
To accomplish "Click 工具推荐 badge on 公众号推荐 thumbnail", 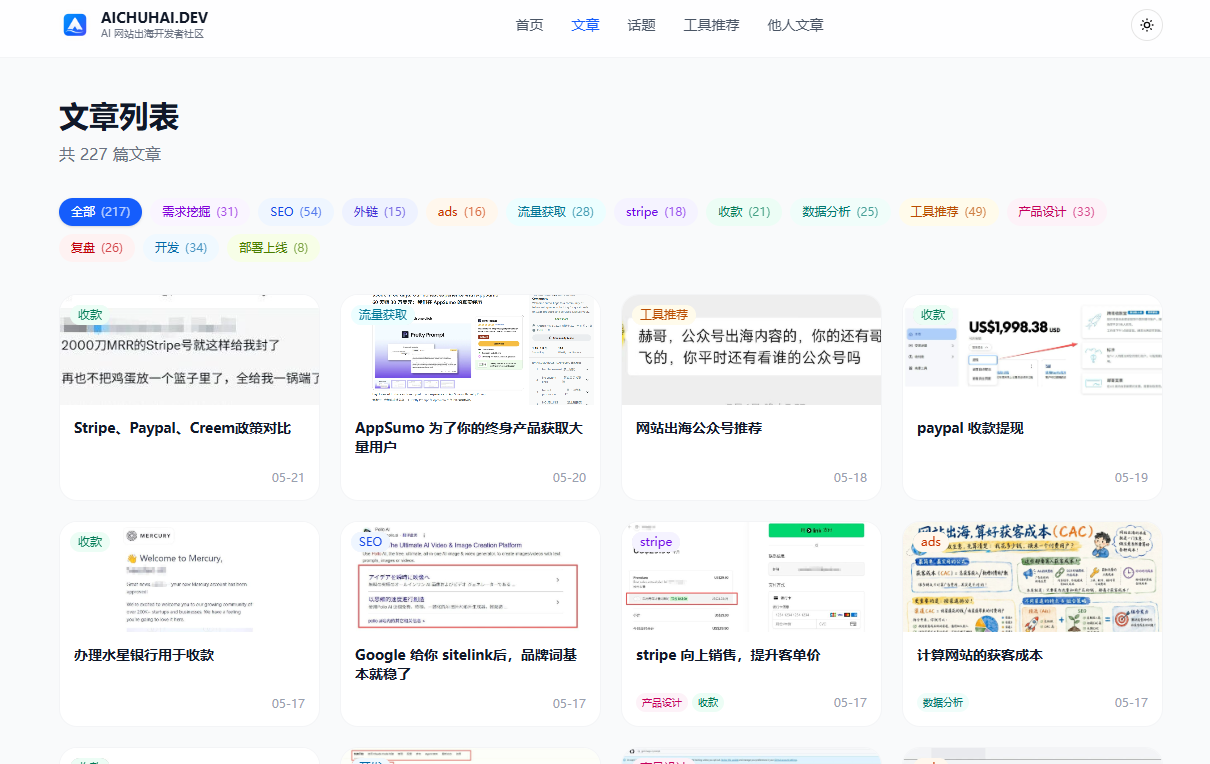I will (x=664, y=314).
